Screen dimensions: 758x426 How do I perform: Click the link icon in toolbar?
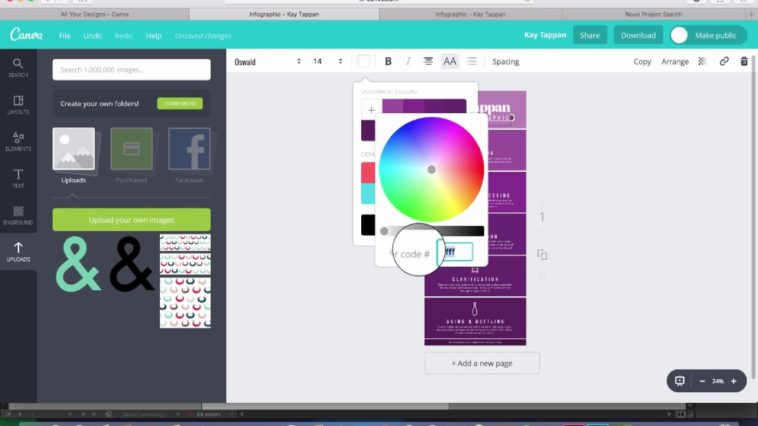point(724,62)
